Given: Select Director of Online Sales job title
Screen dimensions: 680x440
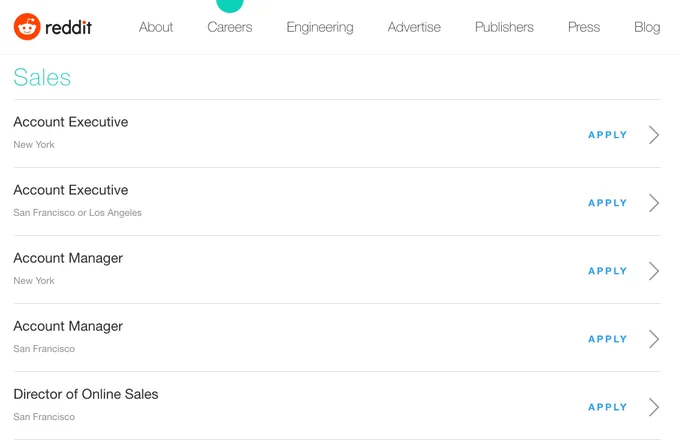Looking at the screenshot, I should pyautogui.click(x=86, y=394).
